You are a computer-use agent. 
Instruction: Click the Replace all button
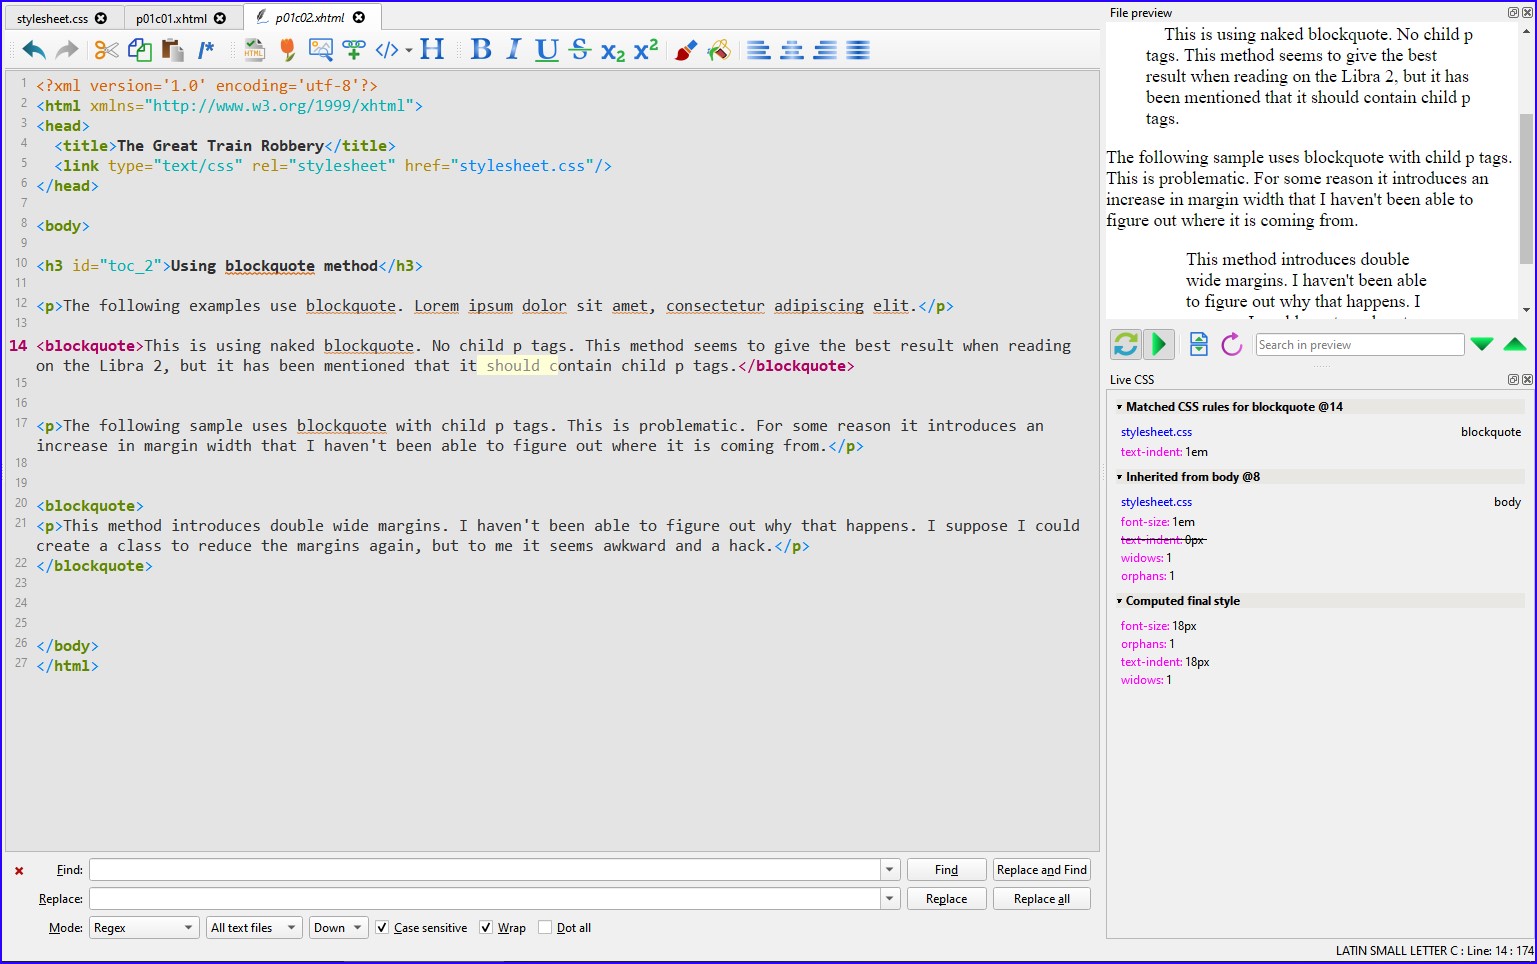tap(1041, 899)
